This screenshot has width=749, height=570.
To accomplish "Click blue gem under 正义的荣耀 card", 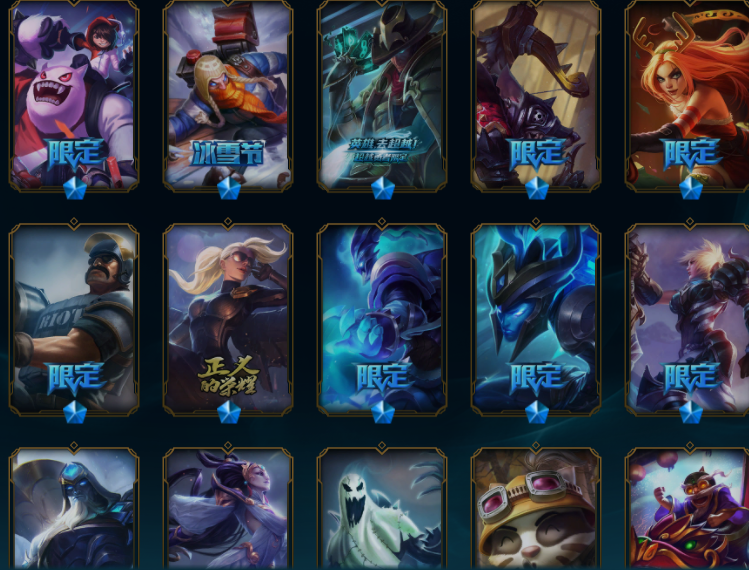I will pos(229,412).
